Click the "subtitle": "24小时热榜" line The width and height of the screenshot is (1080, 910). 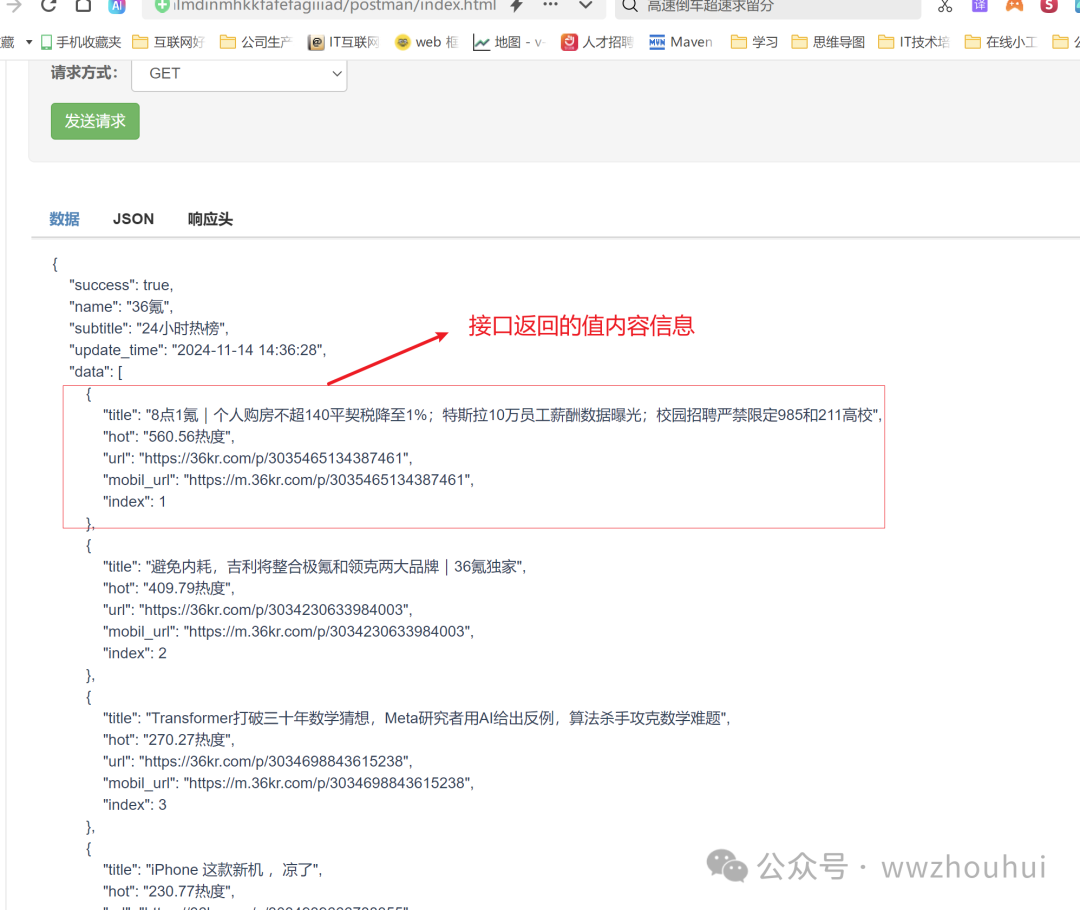[x=149, y=329]
